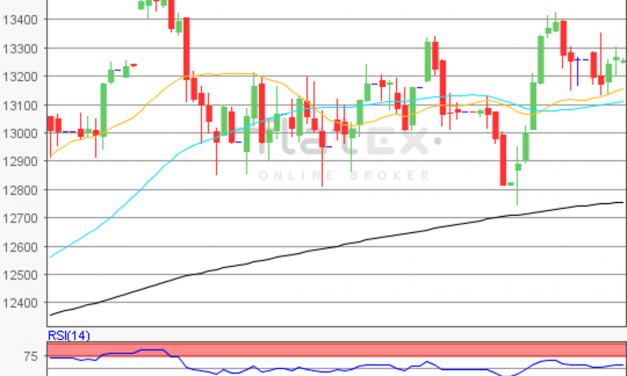Click the 13200 price axis label

[x=20, y=77]
